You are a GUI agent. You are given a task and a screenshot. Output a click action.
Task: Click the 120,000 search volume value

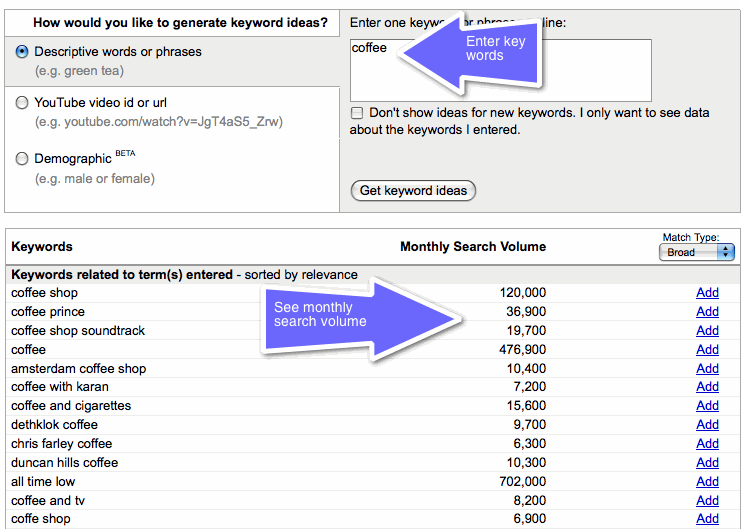click(523, 293)
